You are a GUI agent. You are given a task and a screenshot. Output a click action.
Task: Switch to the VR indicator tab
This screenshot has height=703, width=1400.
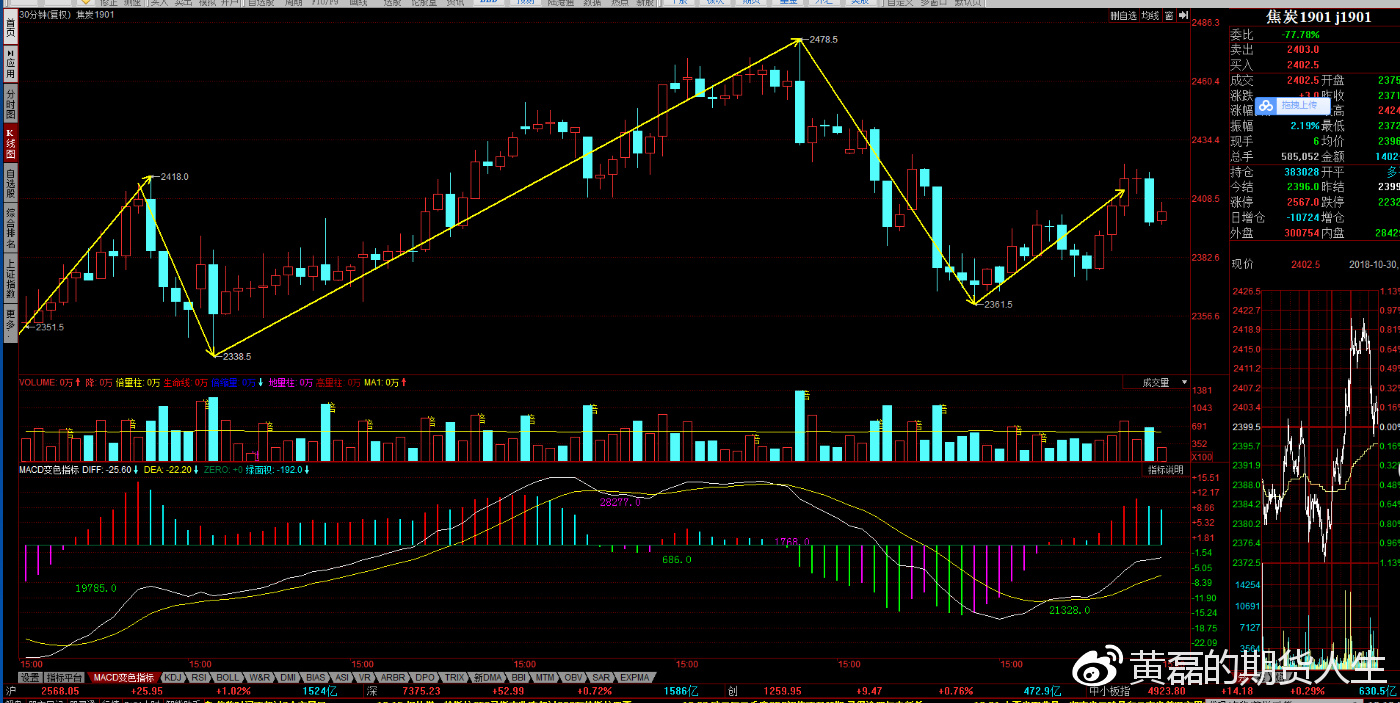(365, 677)
